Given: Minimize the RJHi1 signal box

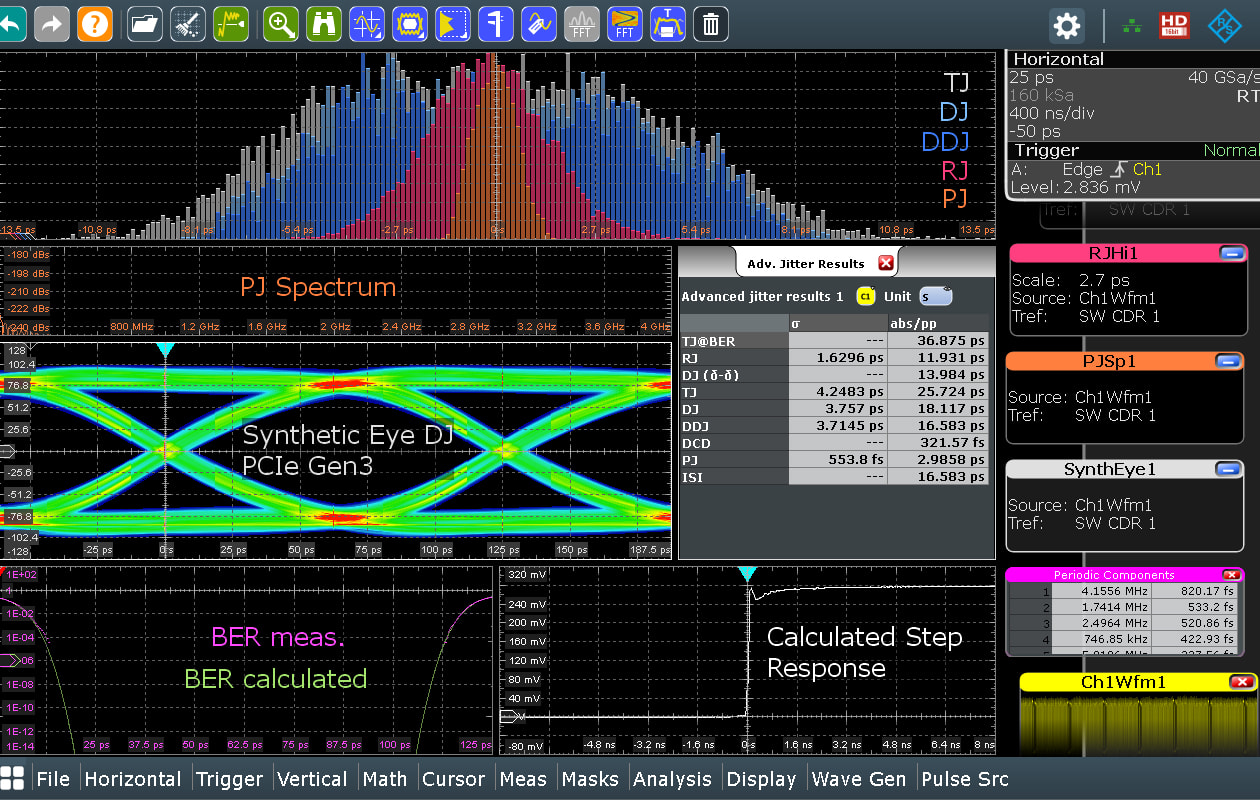Looking at the screenshot, I should coord(1231,254).
